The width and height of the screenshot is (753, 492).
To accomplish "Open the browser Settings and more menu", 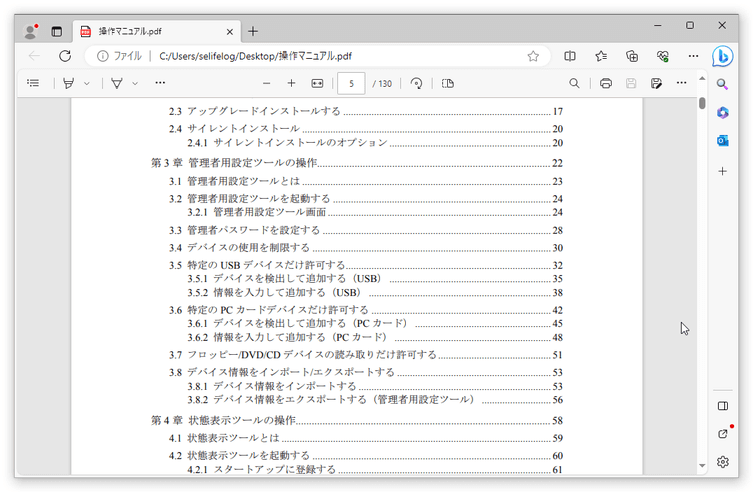I will coord(690,56).
